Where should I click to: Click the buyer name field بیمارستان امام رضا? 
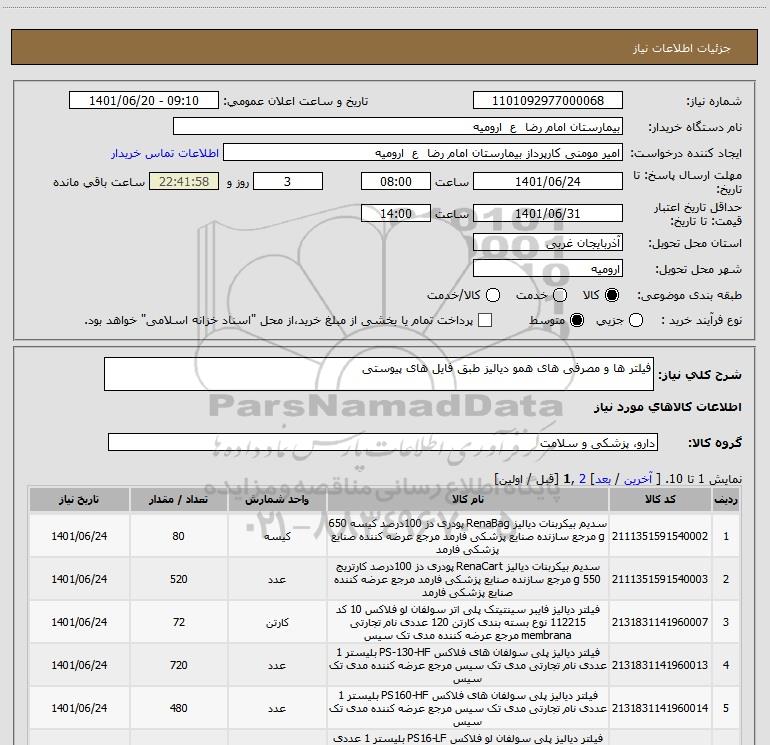click(398, 126)
